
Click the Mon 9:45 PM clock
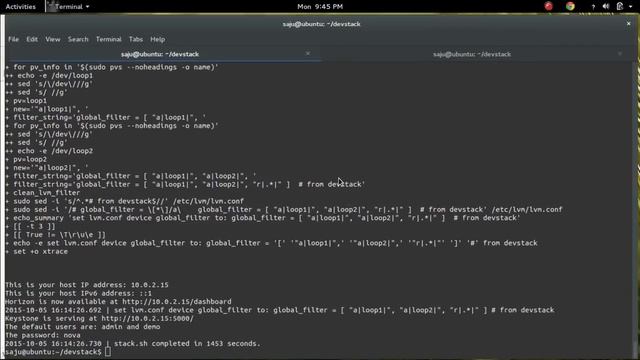[320, 7]
